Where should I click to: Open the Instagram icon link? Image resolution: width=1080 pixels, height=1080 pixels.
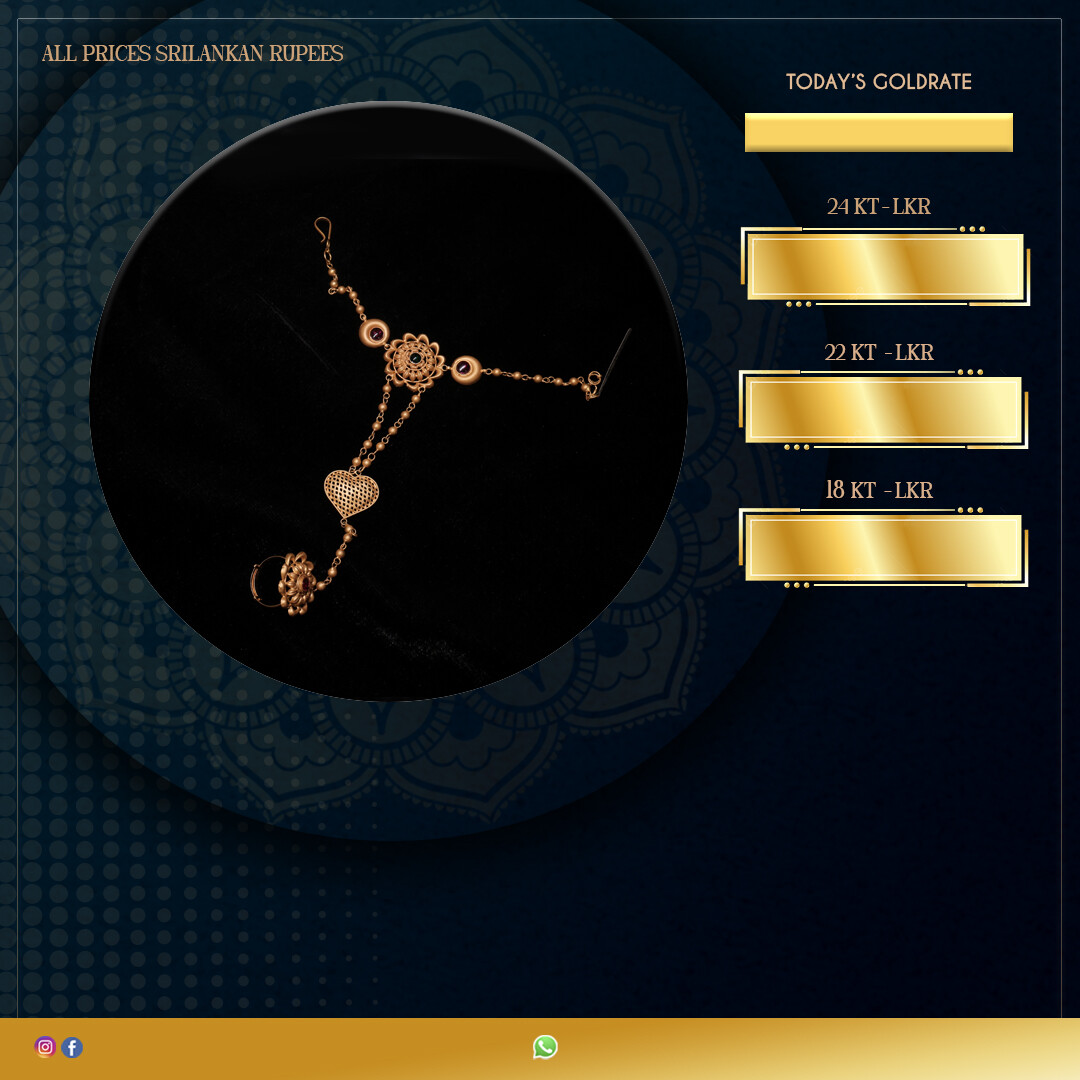[45, 1047]
